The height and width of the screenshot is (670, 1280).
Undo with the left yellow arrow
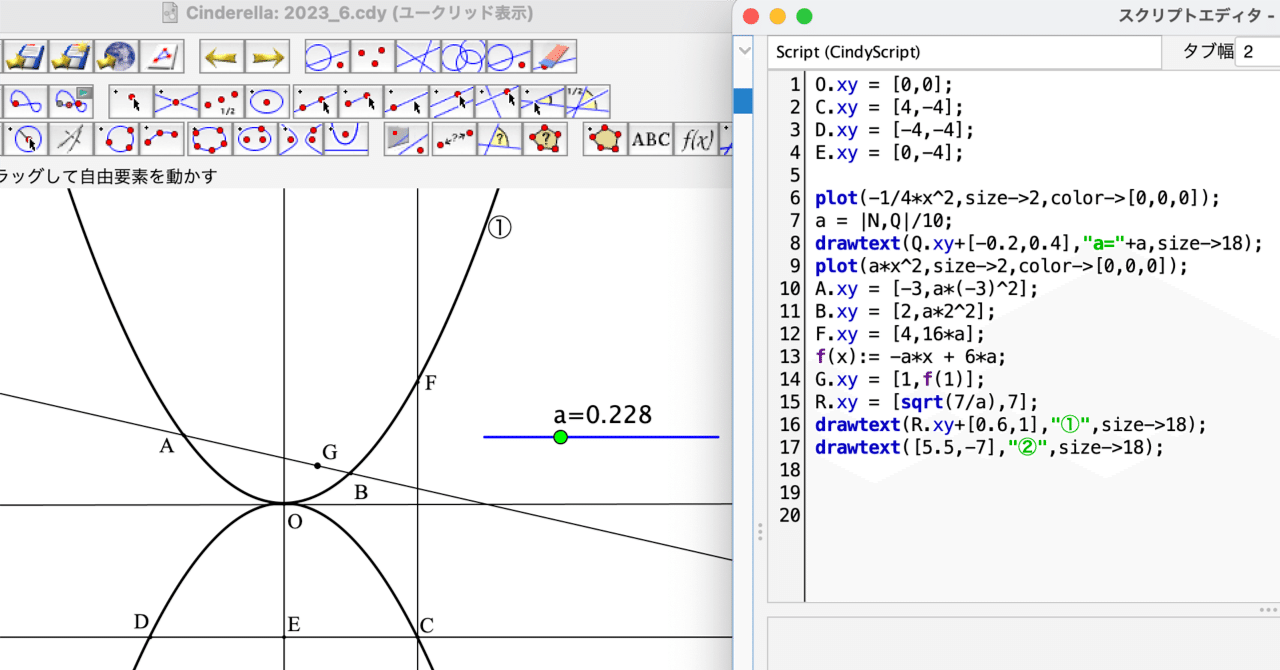point(222,56)
